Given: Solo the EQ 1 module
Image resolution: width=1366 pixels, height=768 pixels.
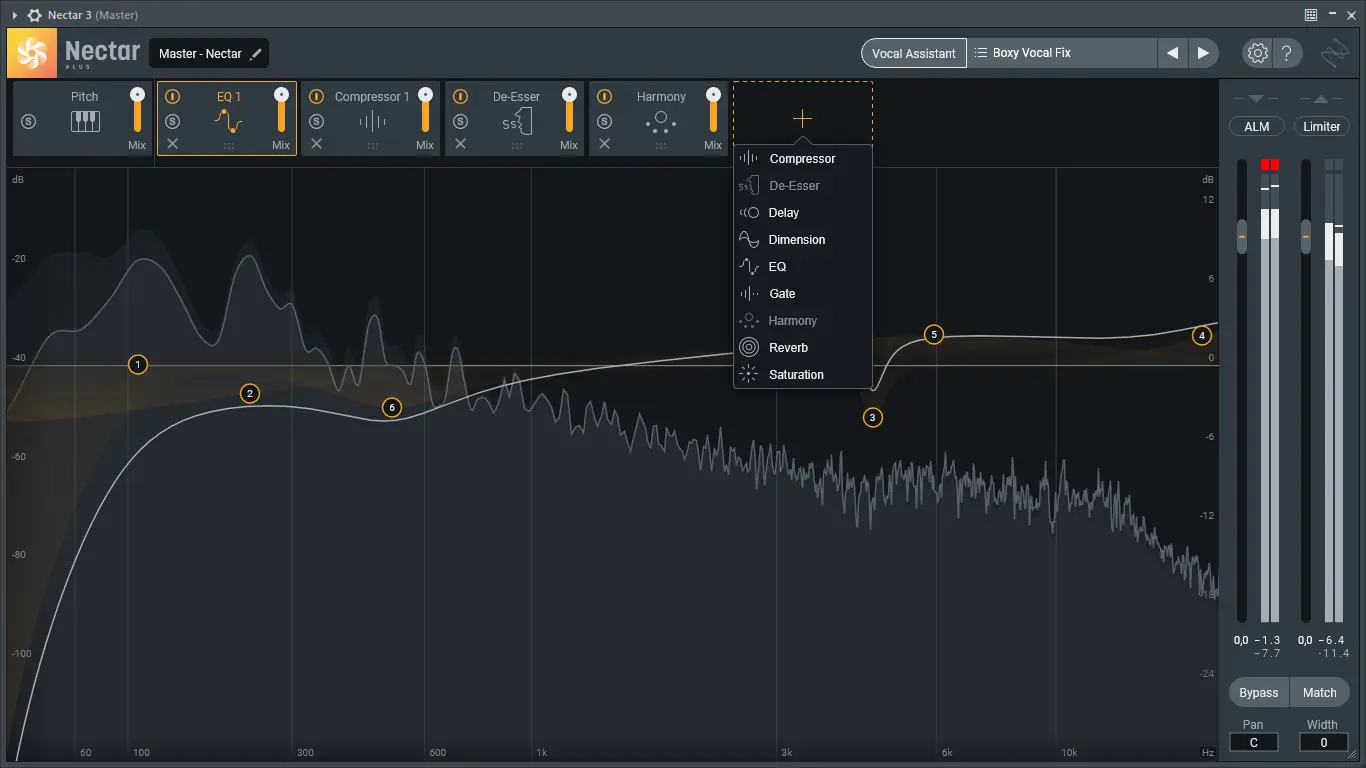Looking at the screenshot, I should (x=172, y=121).
